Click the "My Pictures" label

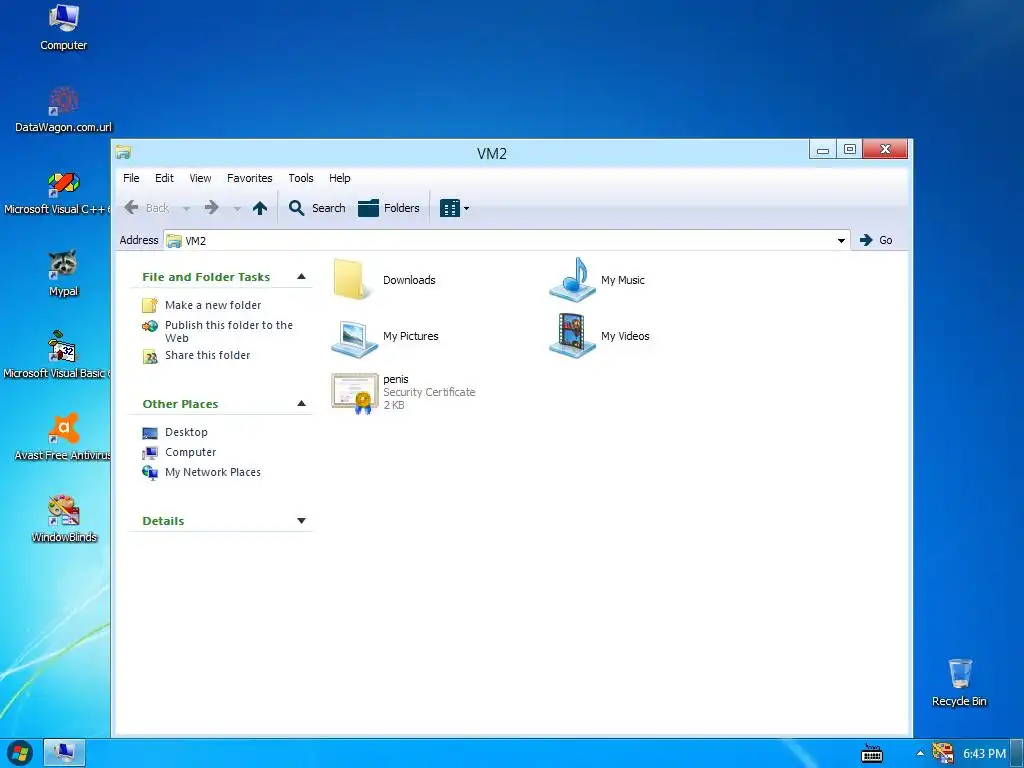[410, 336]
